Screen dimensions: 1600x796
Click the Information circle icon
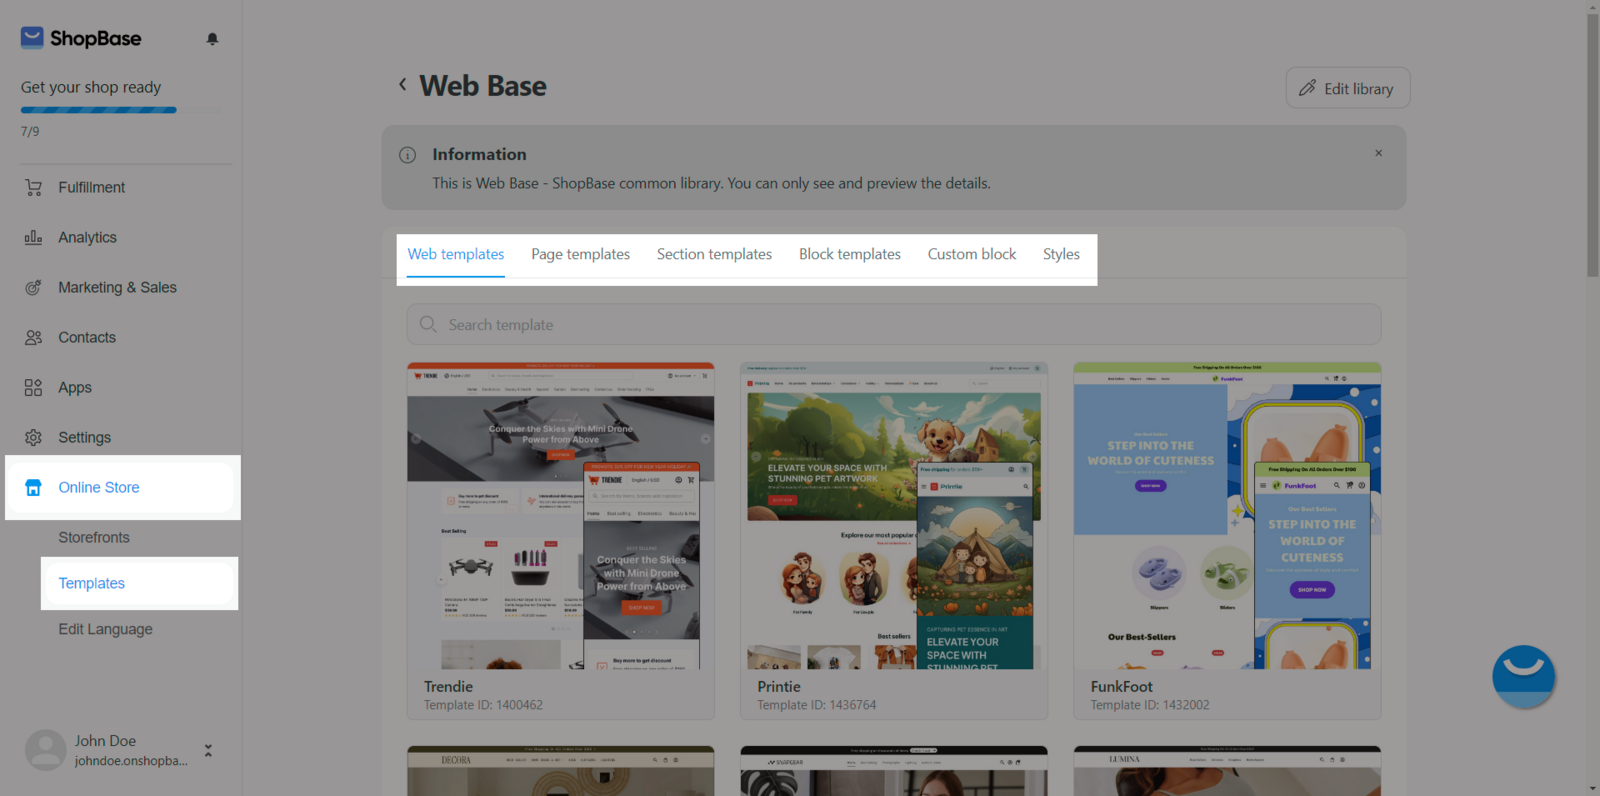407,155
